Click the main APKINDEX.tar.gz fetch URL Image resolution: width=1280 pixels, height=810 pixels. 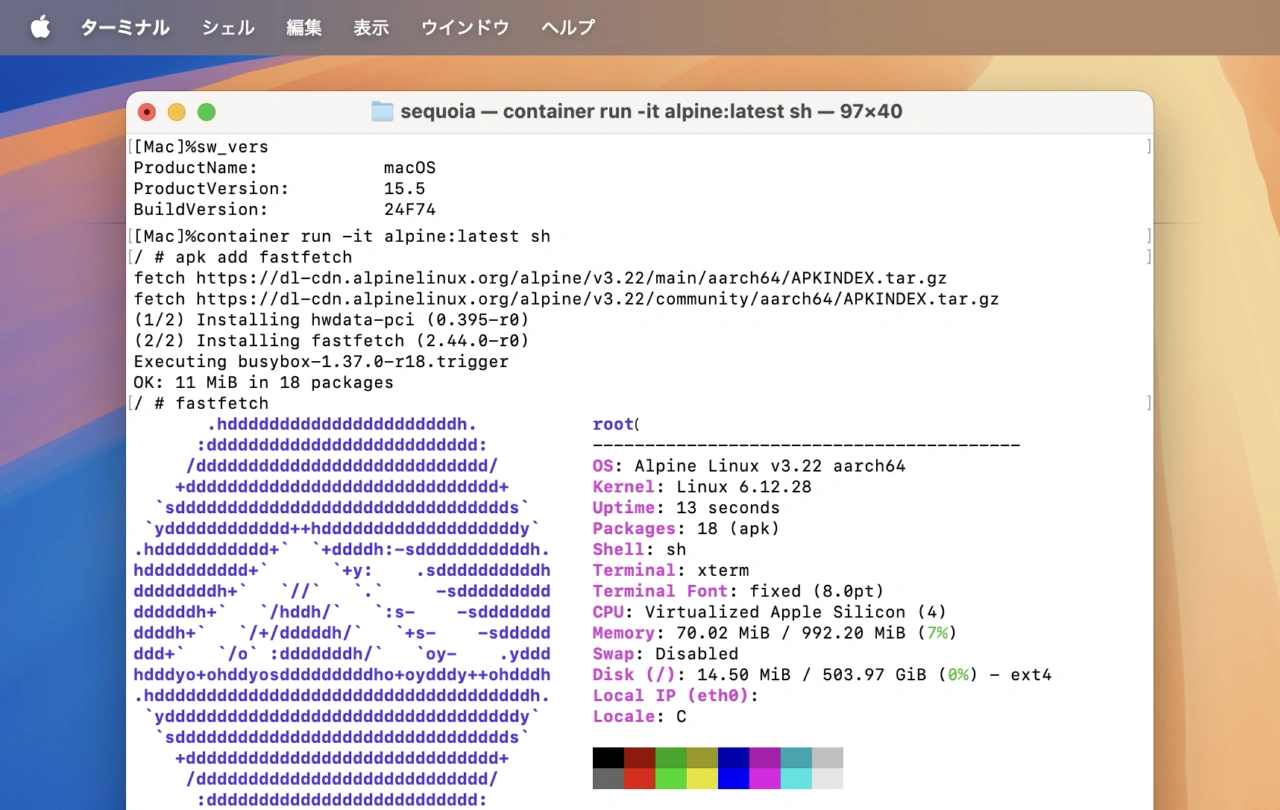click(x=571, y=278)
